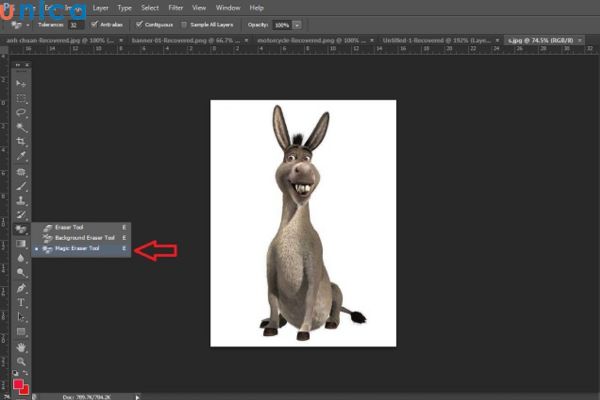Open the foreground color swatch
Screen dimensions: 600x400
coord(18,384)
